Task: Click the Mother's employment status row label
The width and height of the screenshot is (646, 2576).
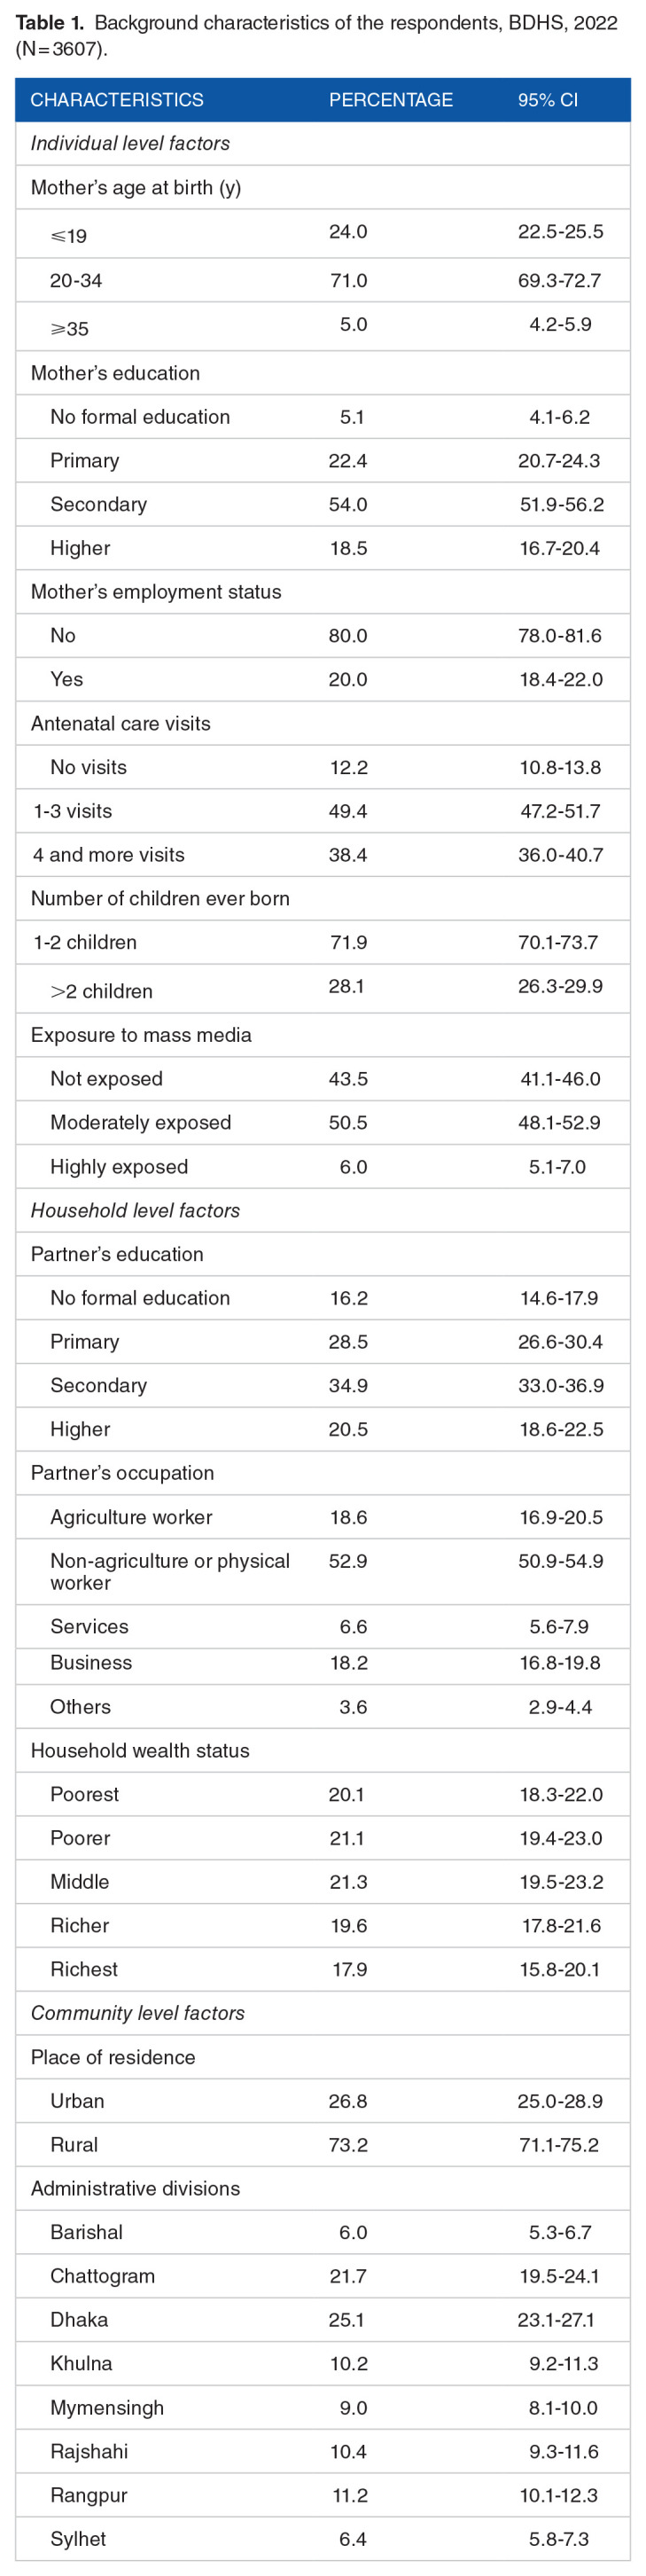Action: (155, 591)
